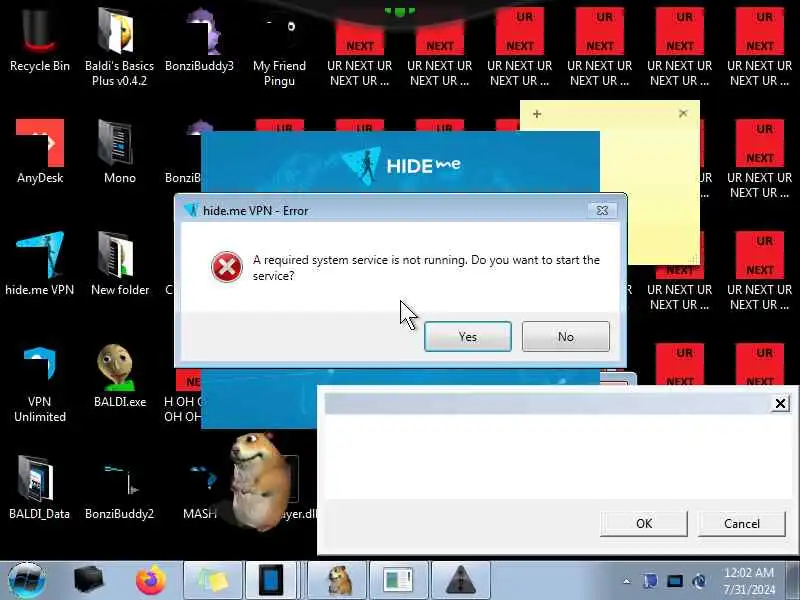This screenshot has height=600, width=800.
Task: Click the HIDE me logo in VPN window
Action: [401, 165]
